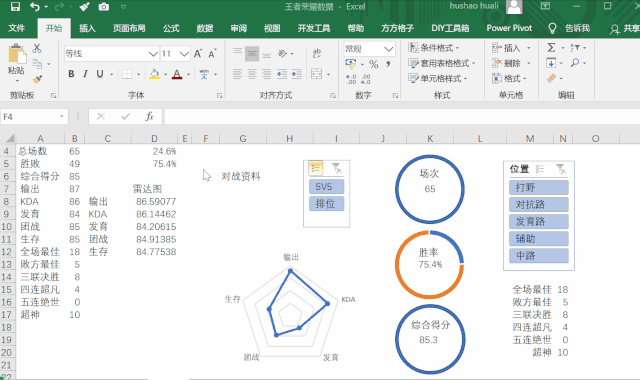Click the insert function fx icon

(149, 117)
